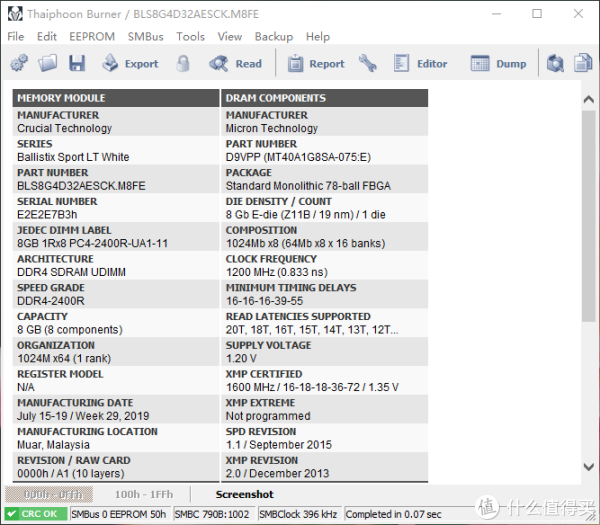Click the 8 Gb E-die density value
This screenshot has height=525, width=600.
pos(305,215)
